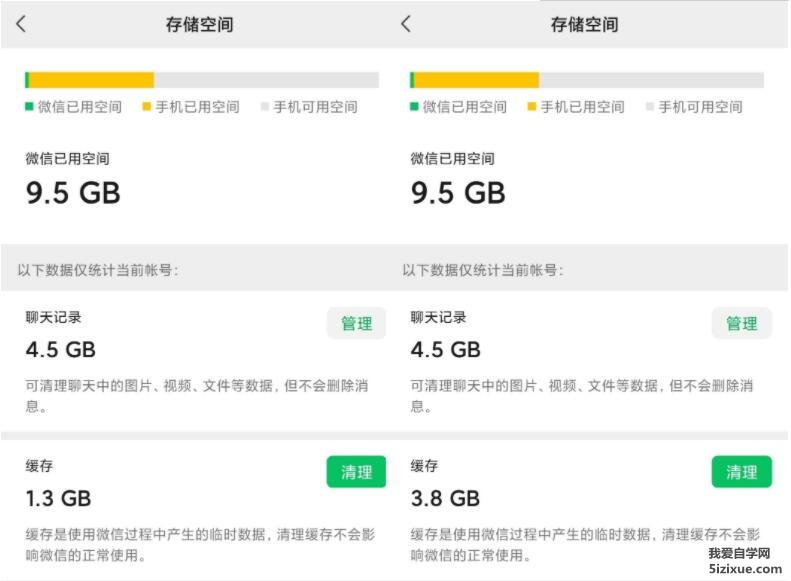Click the 9.5 GB value in right screenshot
Viewport: 791px width, 581px height.
pyautogui.click(x=458, y=193)
